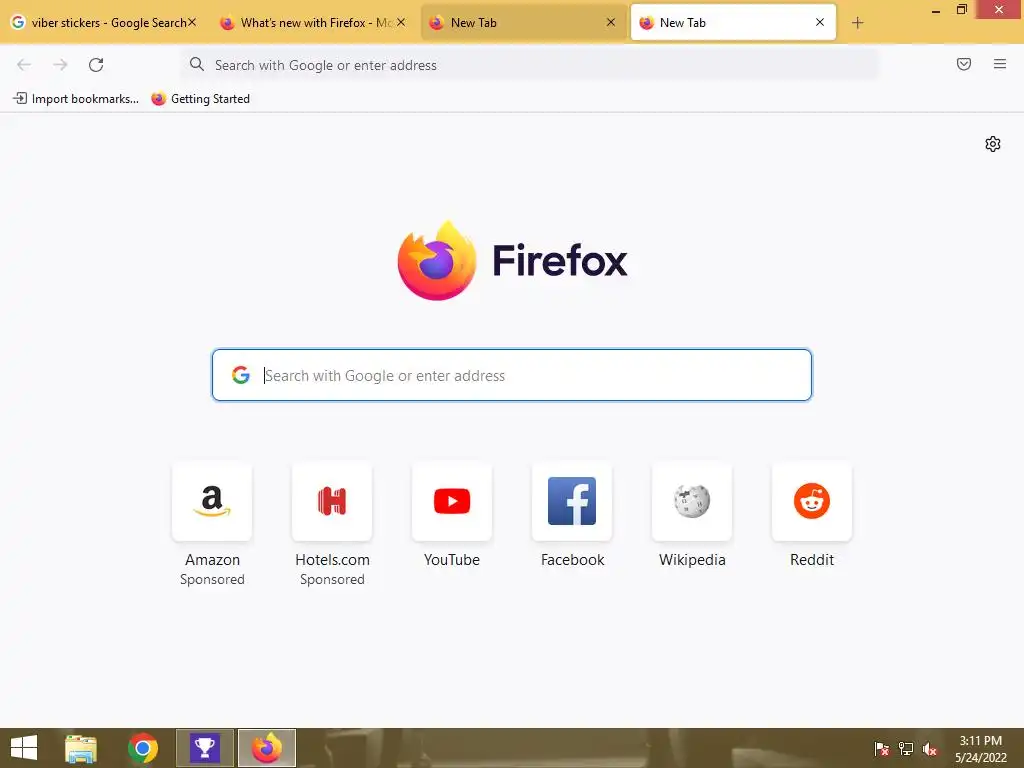Open the Hotels.com sponsored shortcut tile
The width and height of the screenshot is (1024, 768).
(332, 502)
